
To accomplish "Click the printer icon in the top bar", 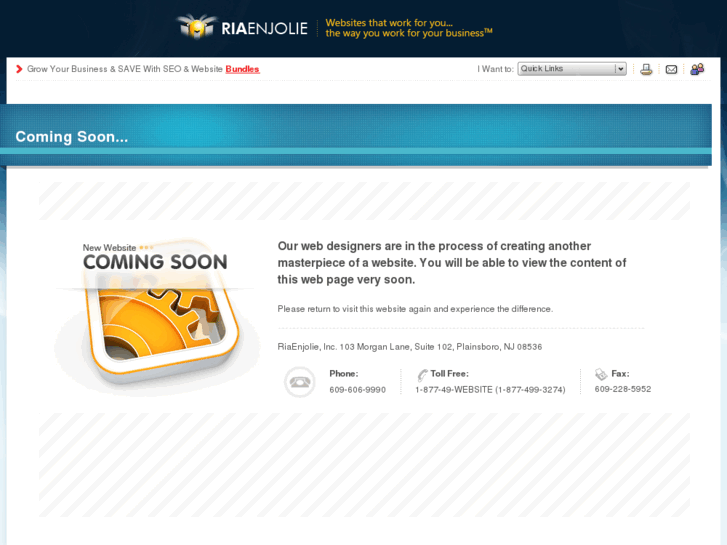I will click(646, 69).
